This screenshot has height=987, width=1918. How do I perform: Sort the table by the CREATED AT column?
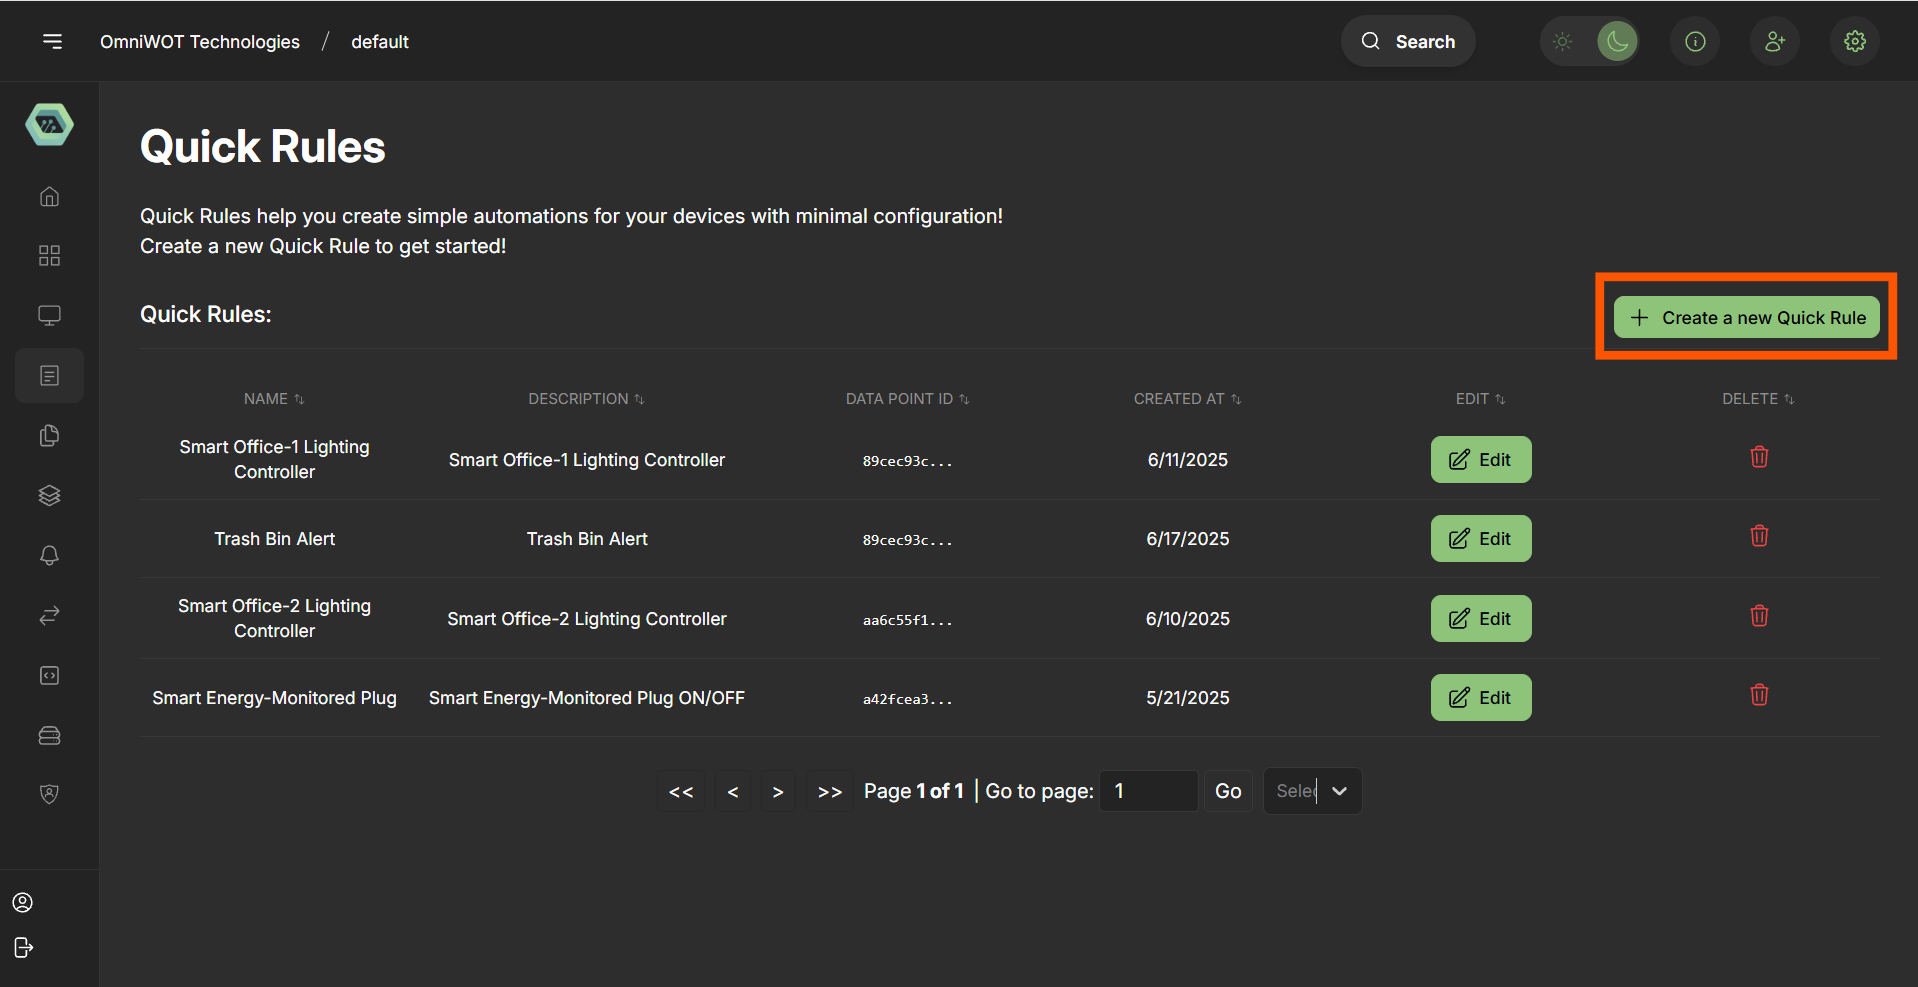tap(1187, 398)
